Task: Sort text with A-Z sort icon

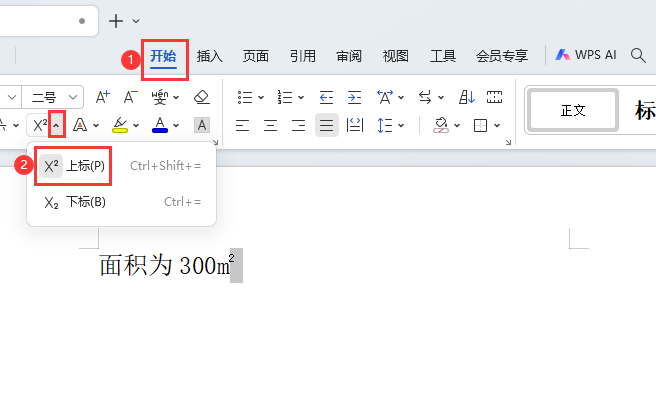Action: coord(466,97)
